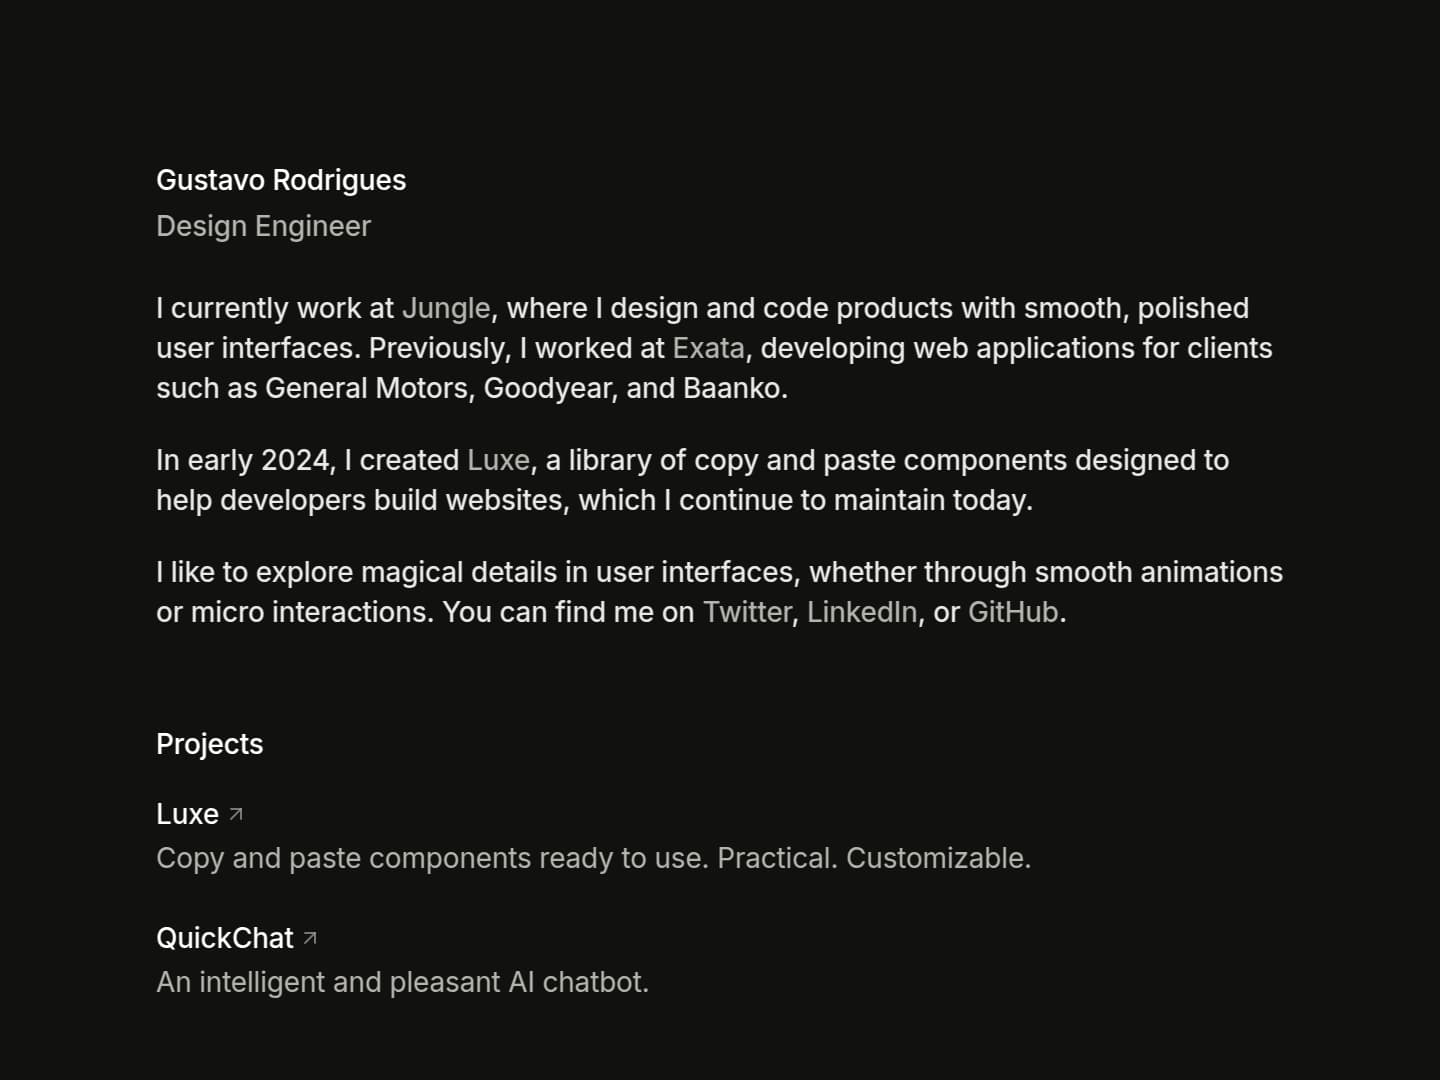This screenshot has height=1080, width=1440.
Task: Open the Exata link
Action: (708, 348)
